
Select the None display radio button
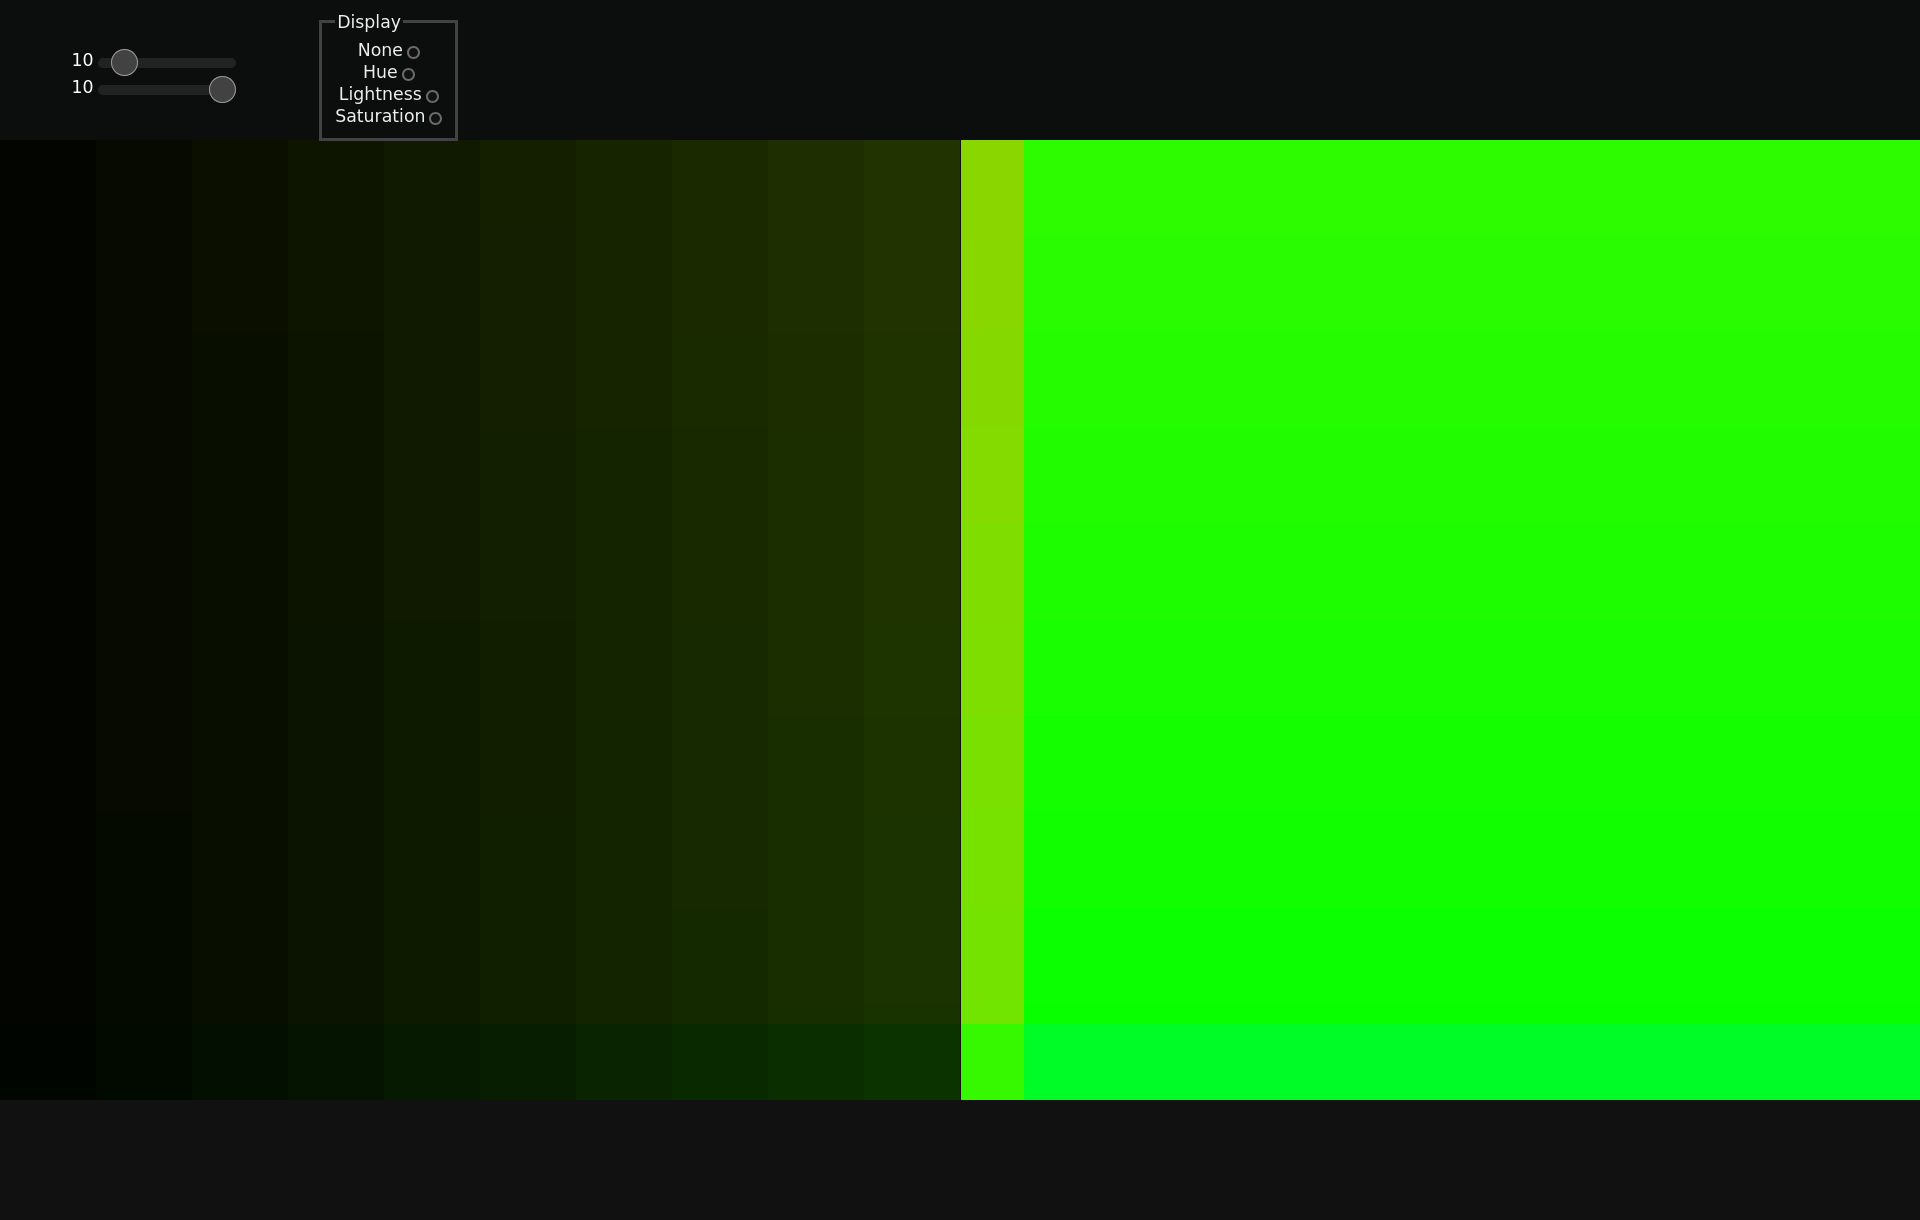pyautogui.click(x=413, y=52)
